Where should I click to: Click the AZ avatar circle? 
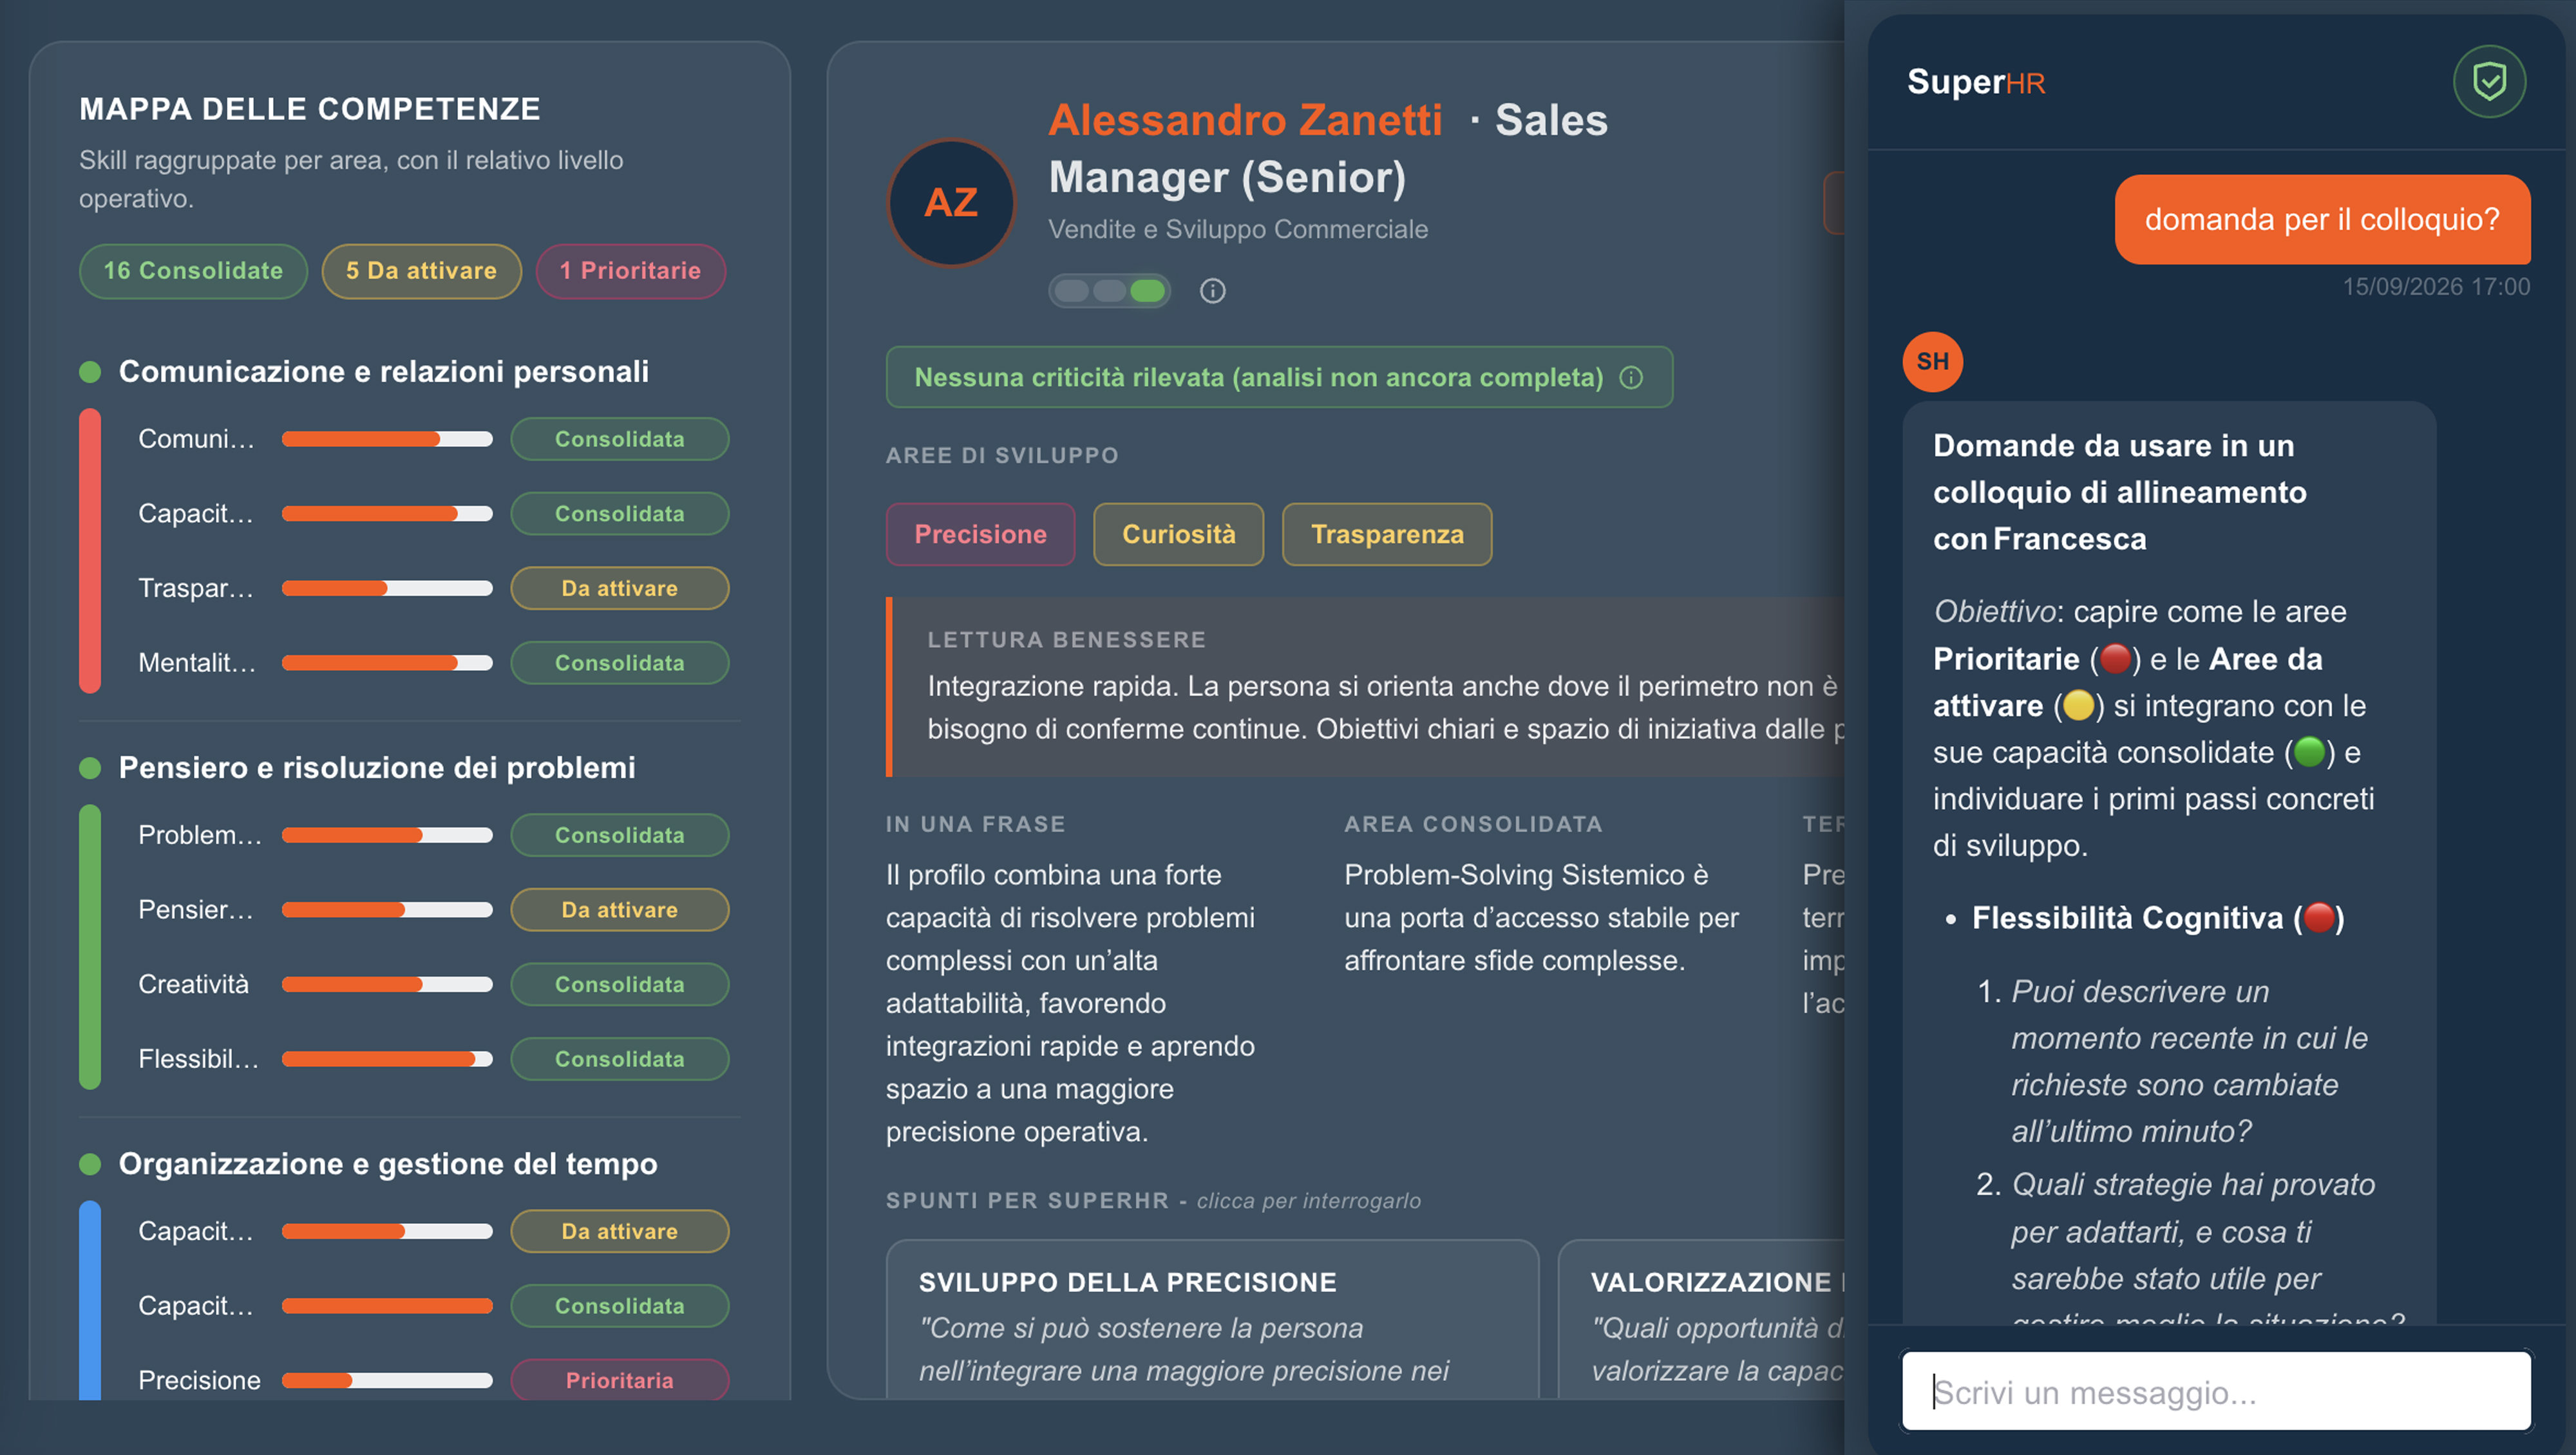(x=951, y=203)
